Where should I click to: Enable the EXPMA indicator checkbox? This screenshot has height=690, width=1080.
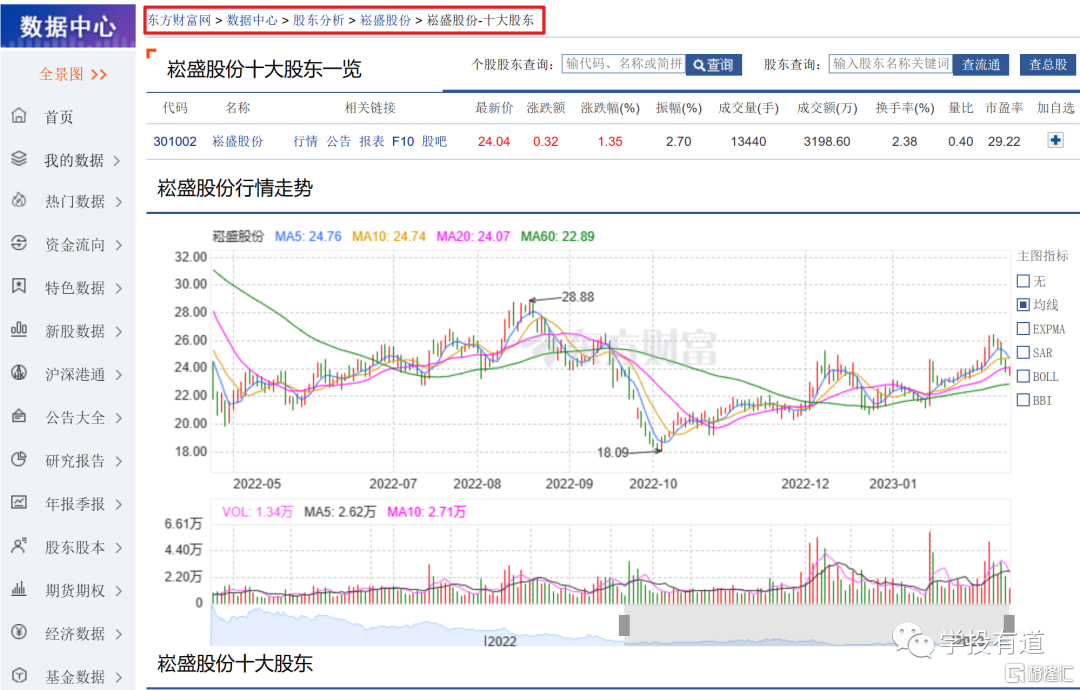1024,328
